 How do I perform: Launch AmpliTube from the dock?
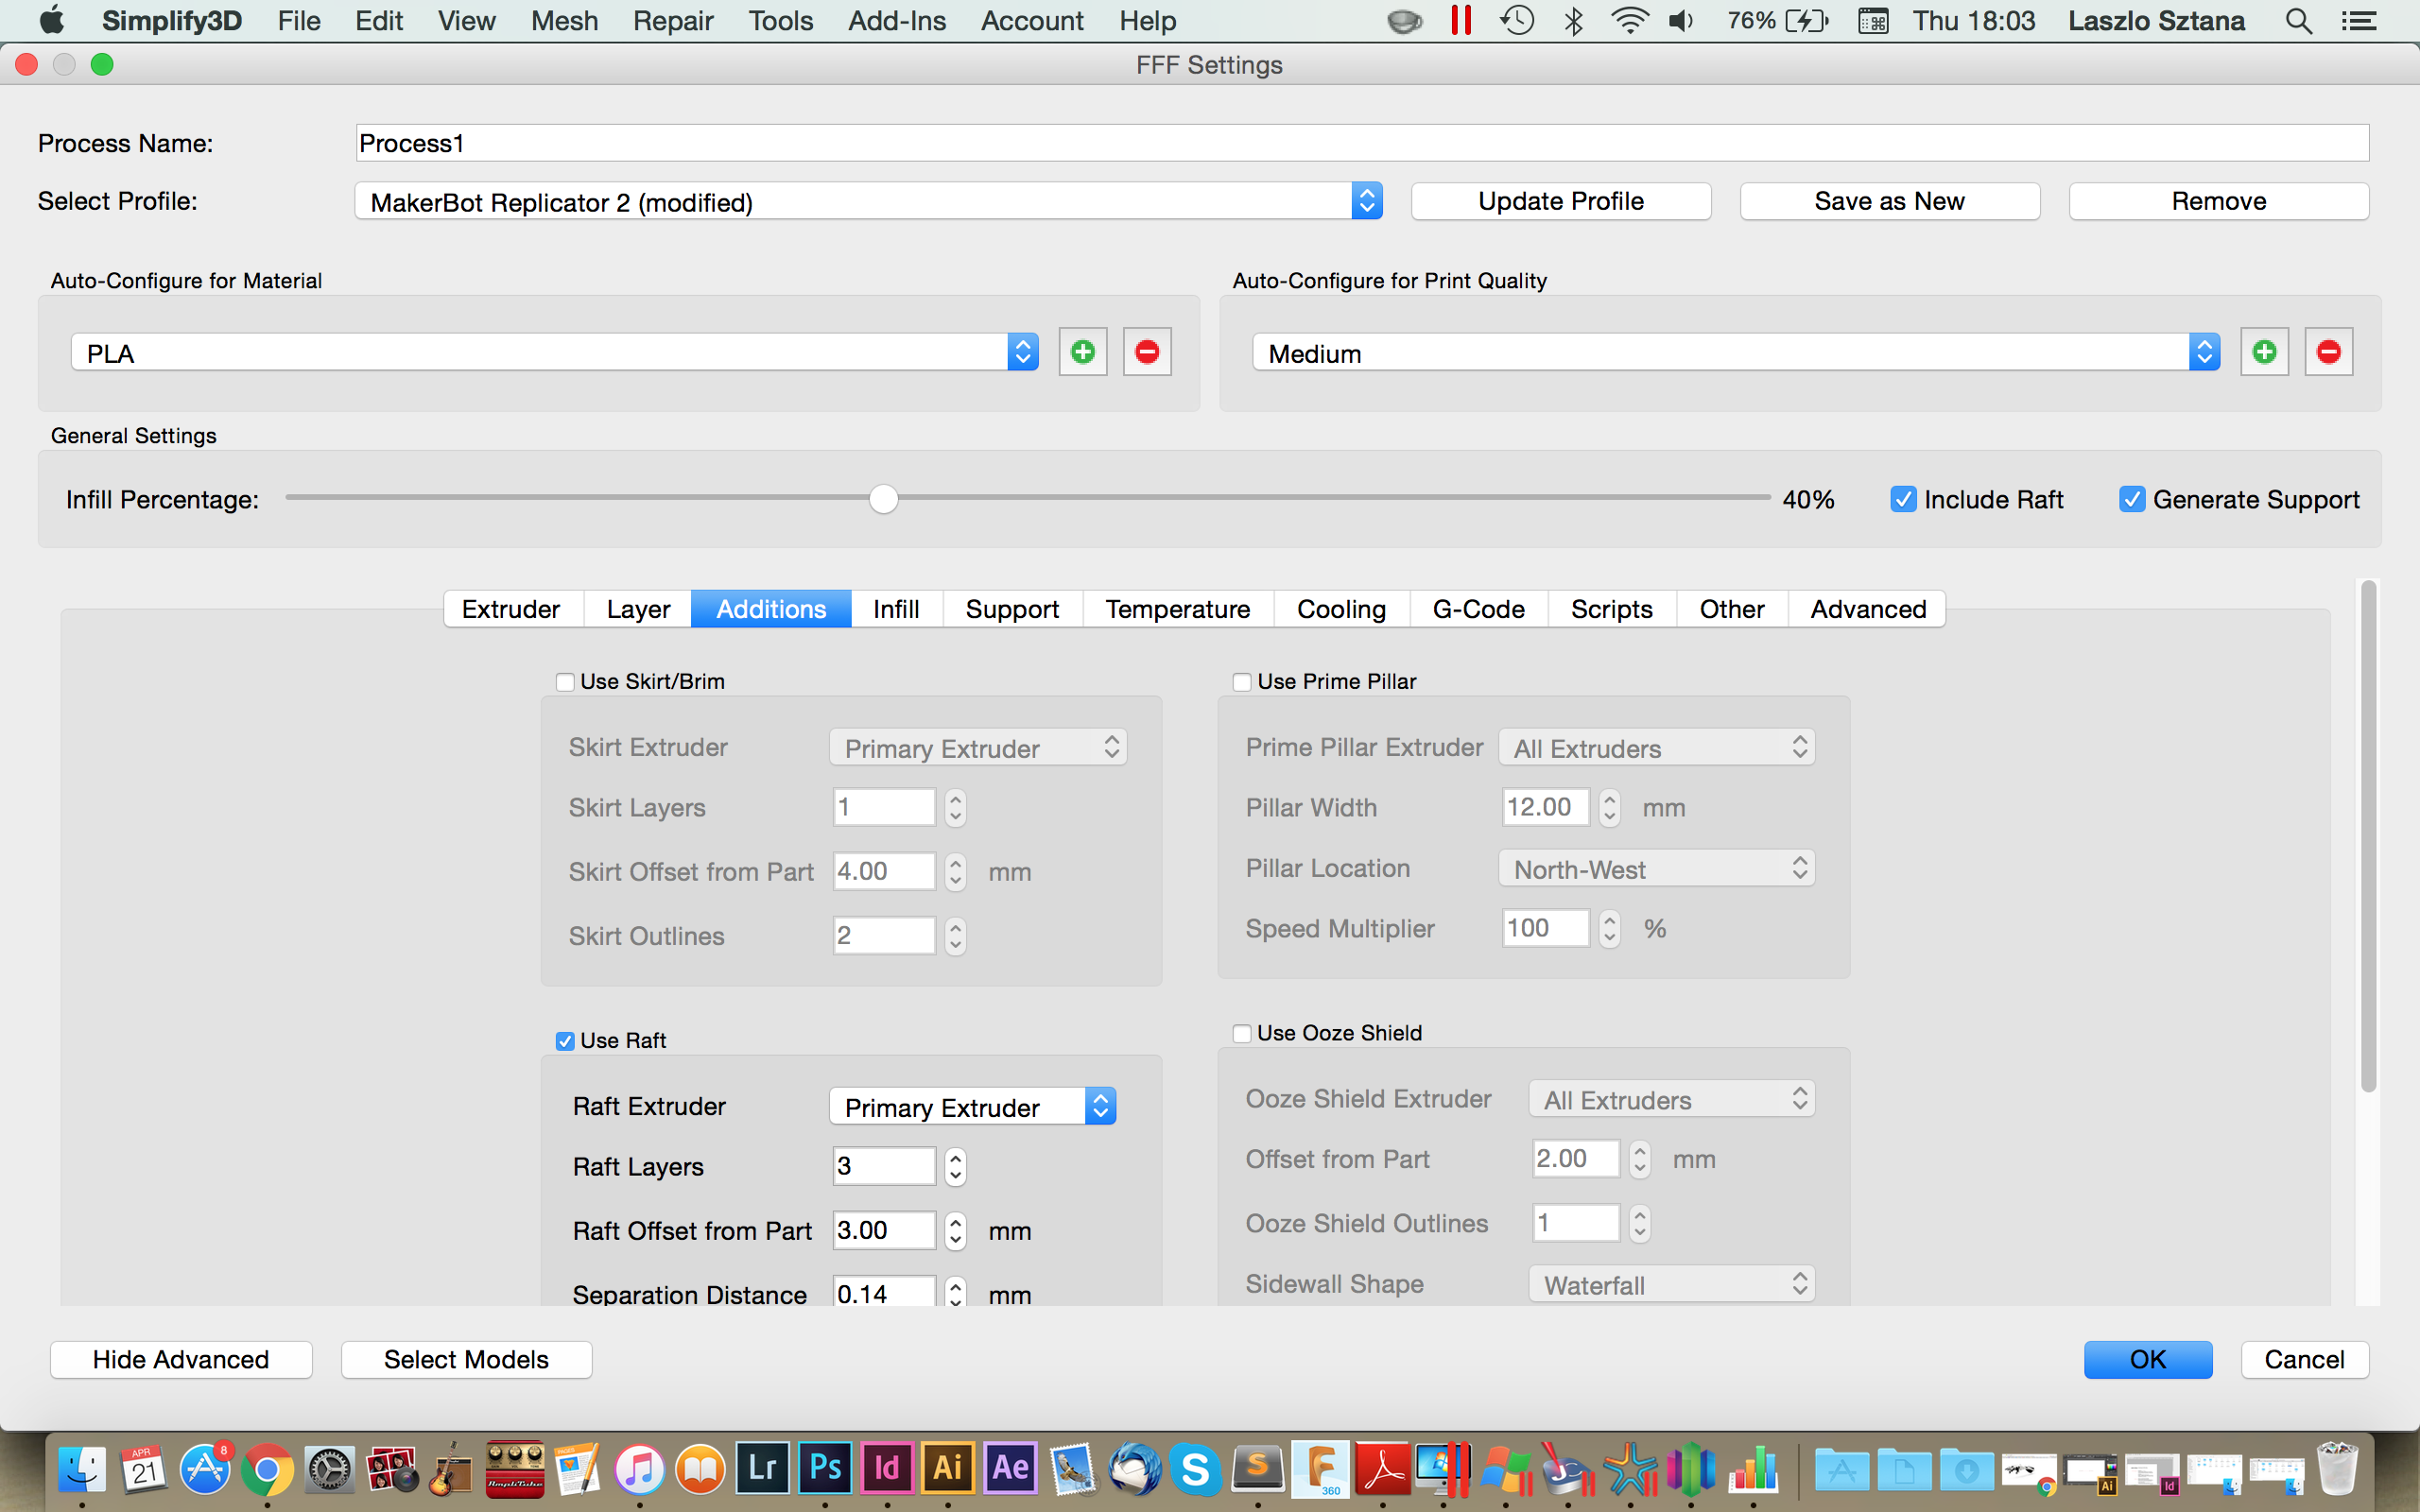pos(515,1470)
